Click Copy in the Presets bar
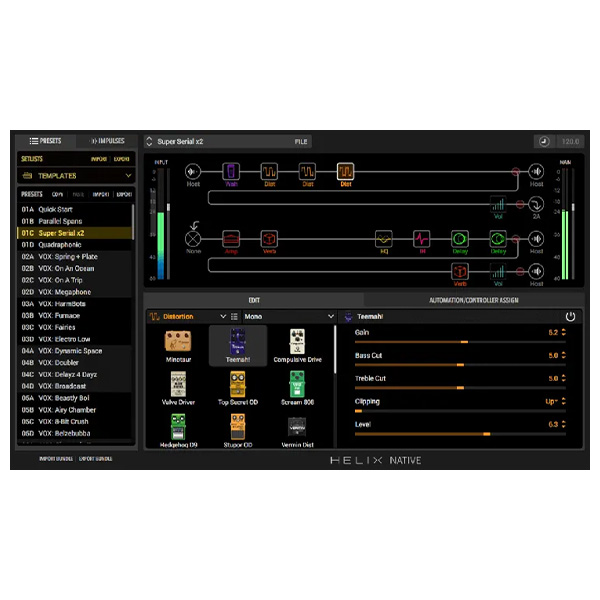Screen dimensions: 600x600 57,194
